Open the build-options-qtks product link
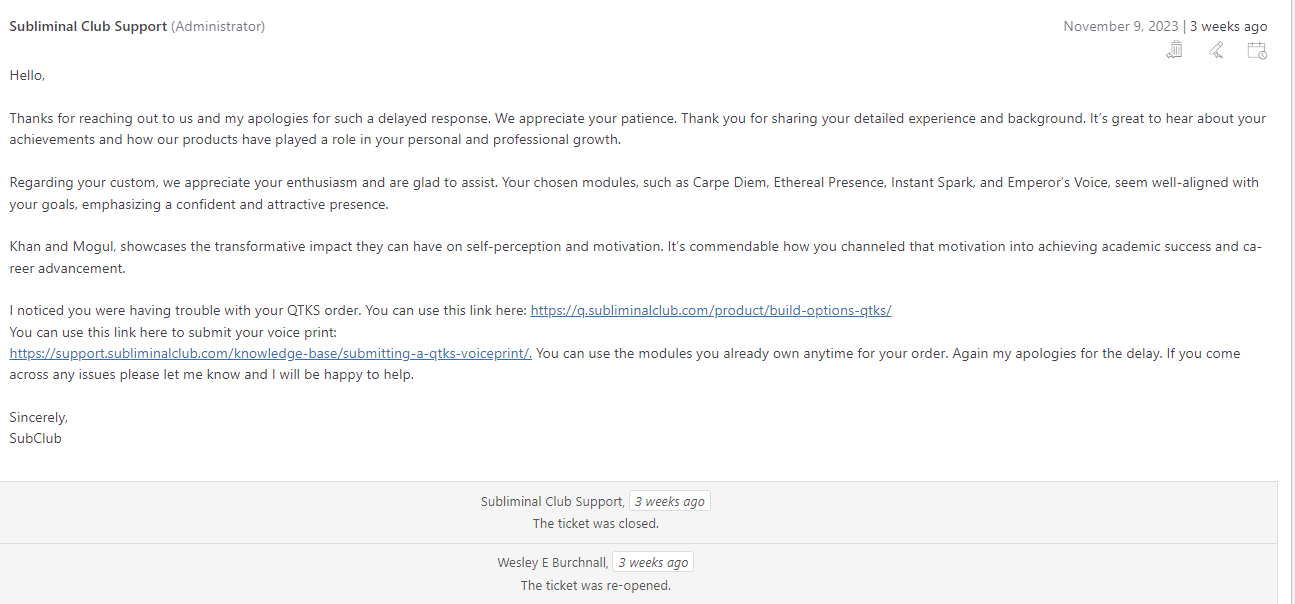This screenshot has height=604, width=1295. point(710,310)
